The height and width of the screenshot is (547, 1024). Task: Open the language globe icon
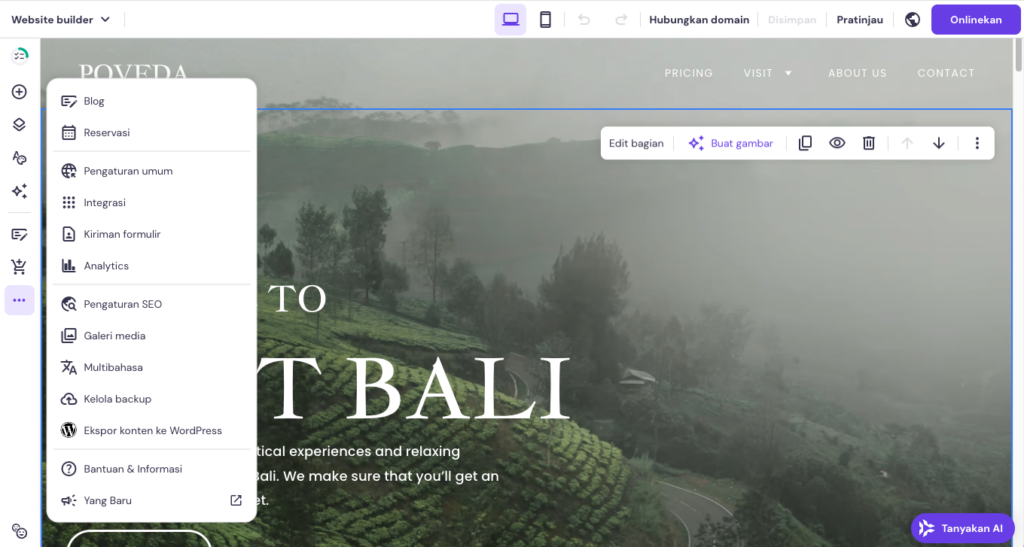912,20
